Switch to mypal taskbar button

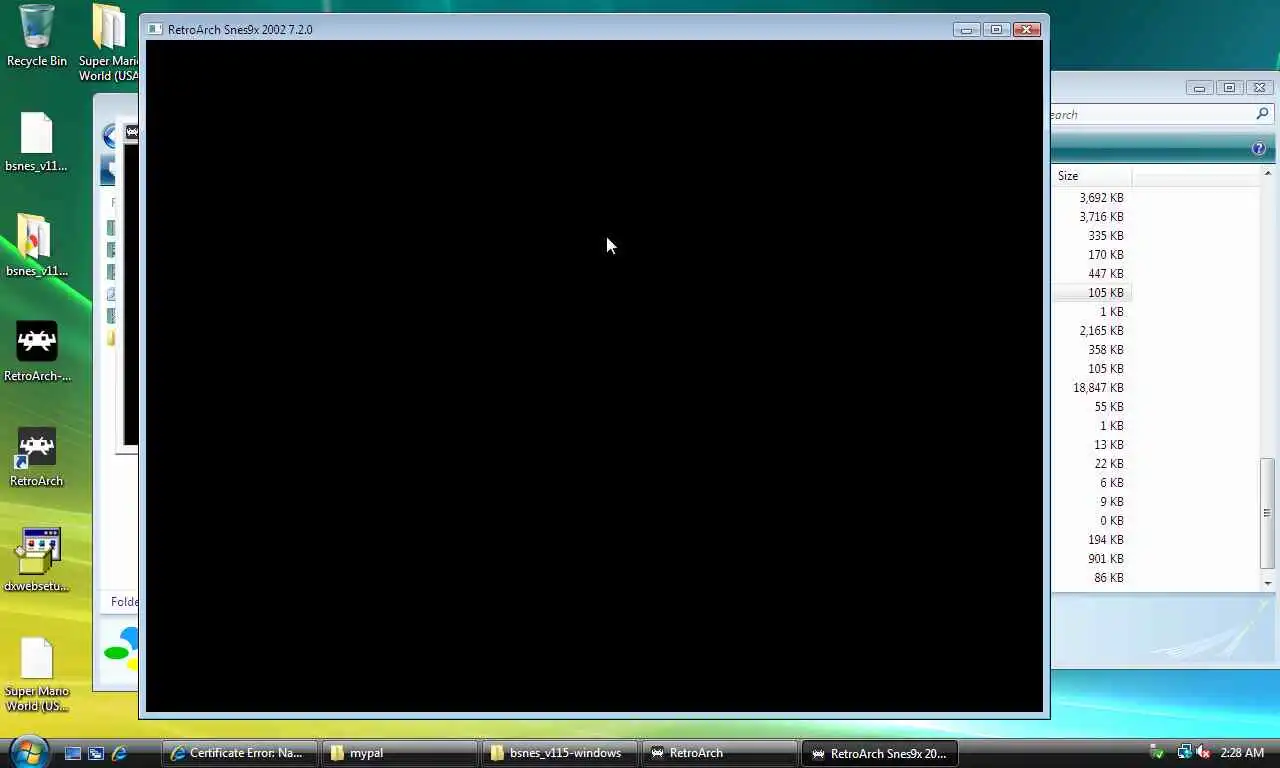click(399, 753)
